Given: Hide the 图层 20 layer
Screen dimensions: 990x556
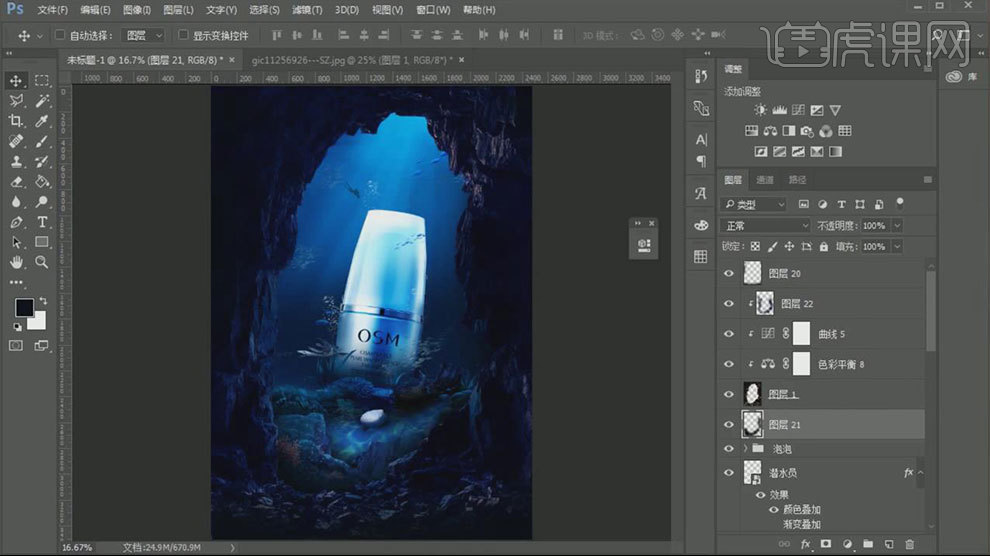Looking at the screenshot, I should [728, 273].
